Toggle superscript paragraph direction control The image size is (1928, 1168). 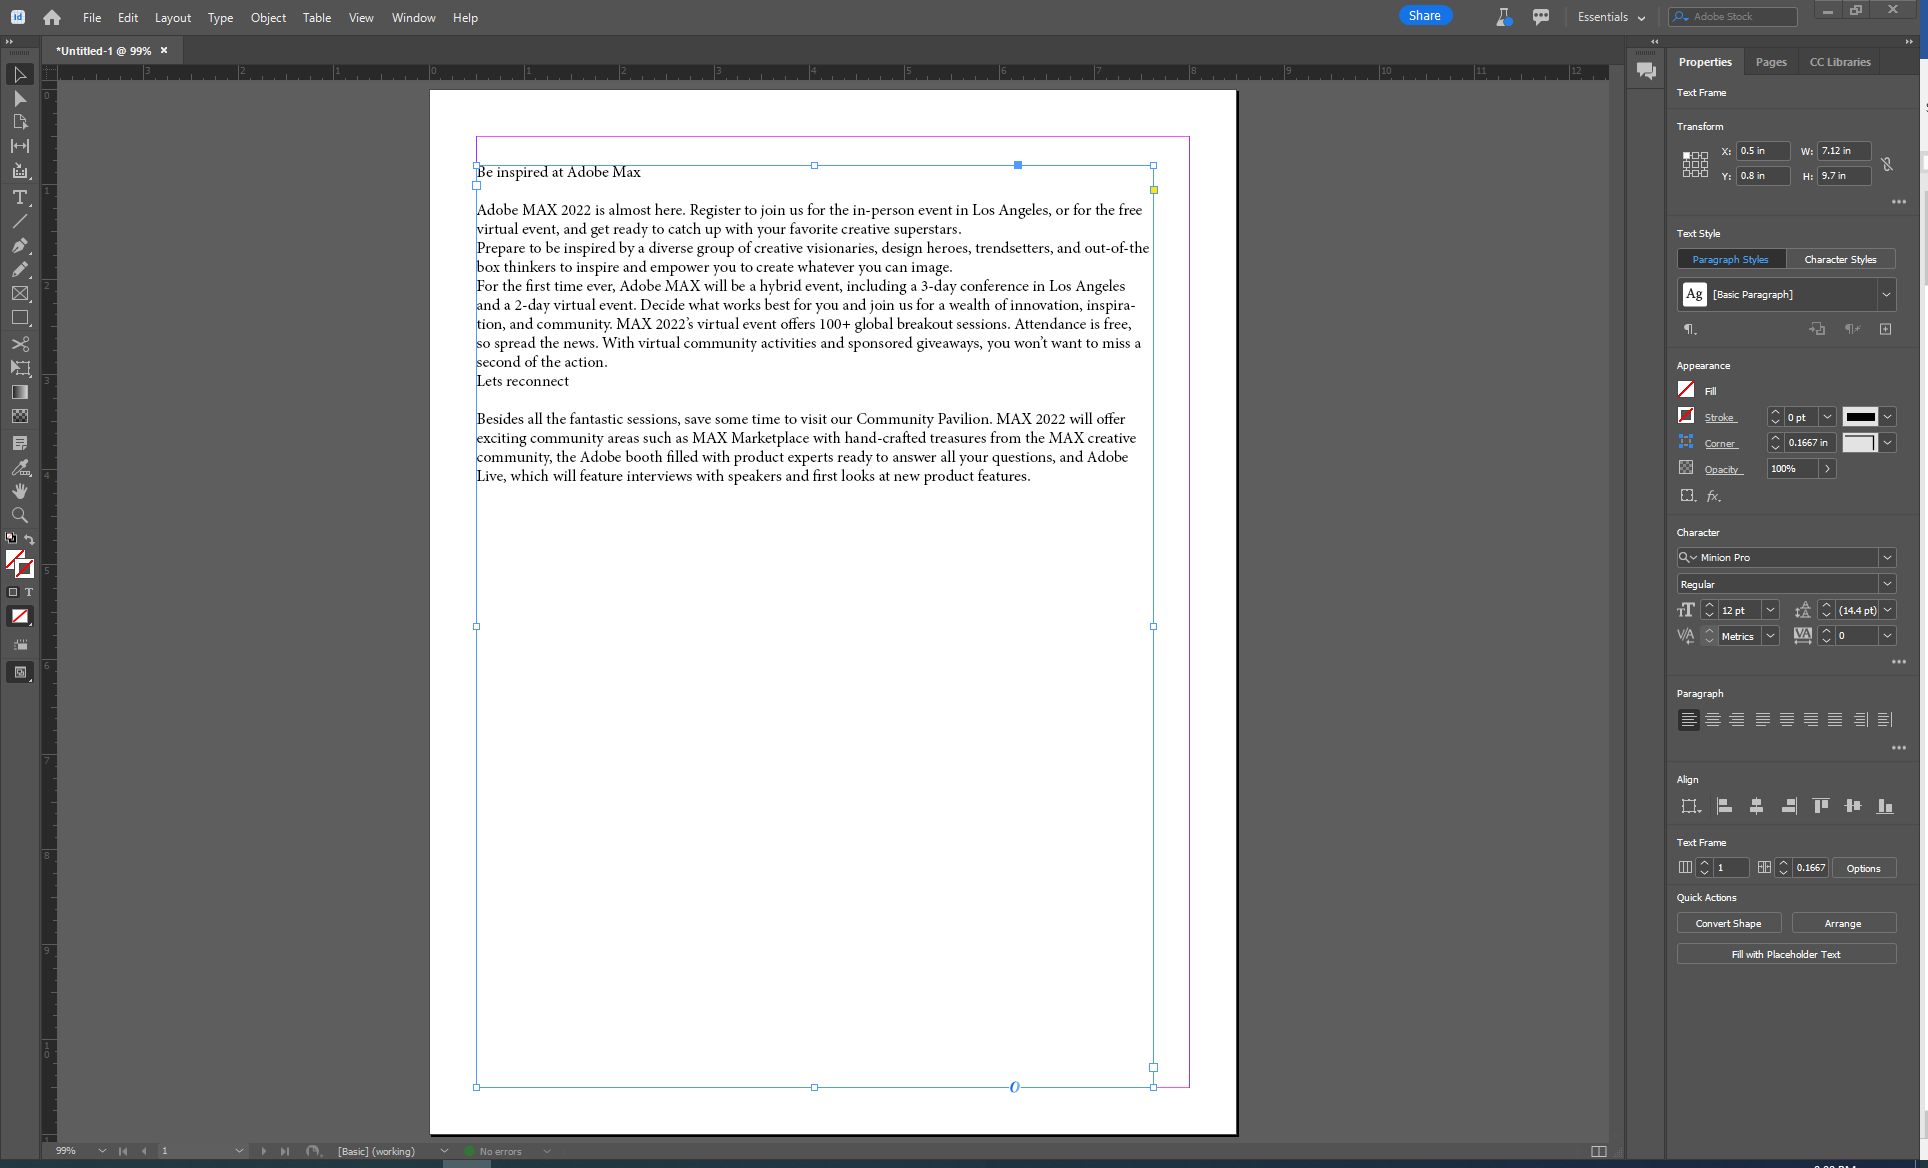[x=1852, y=328]
